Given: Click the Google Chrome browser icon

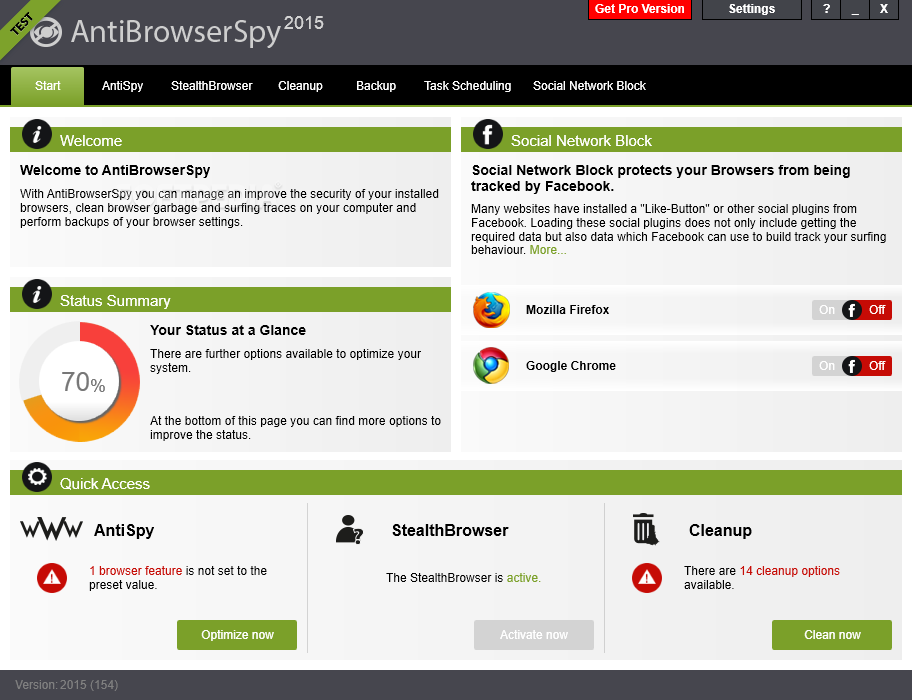Looking at the screenshot, I should pos(491,366).
